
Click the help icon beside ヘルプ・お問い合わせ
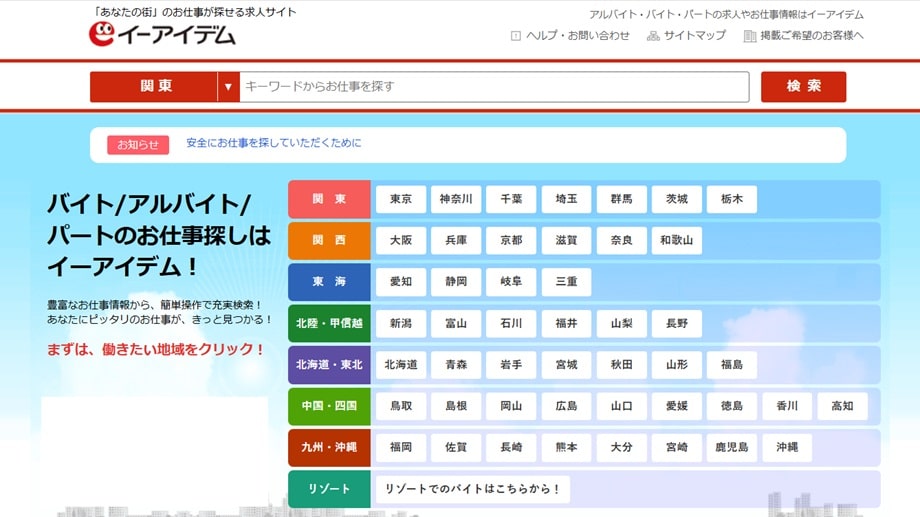tap(516, 36)
